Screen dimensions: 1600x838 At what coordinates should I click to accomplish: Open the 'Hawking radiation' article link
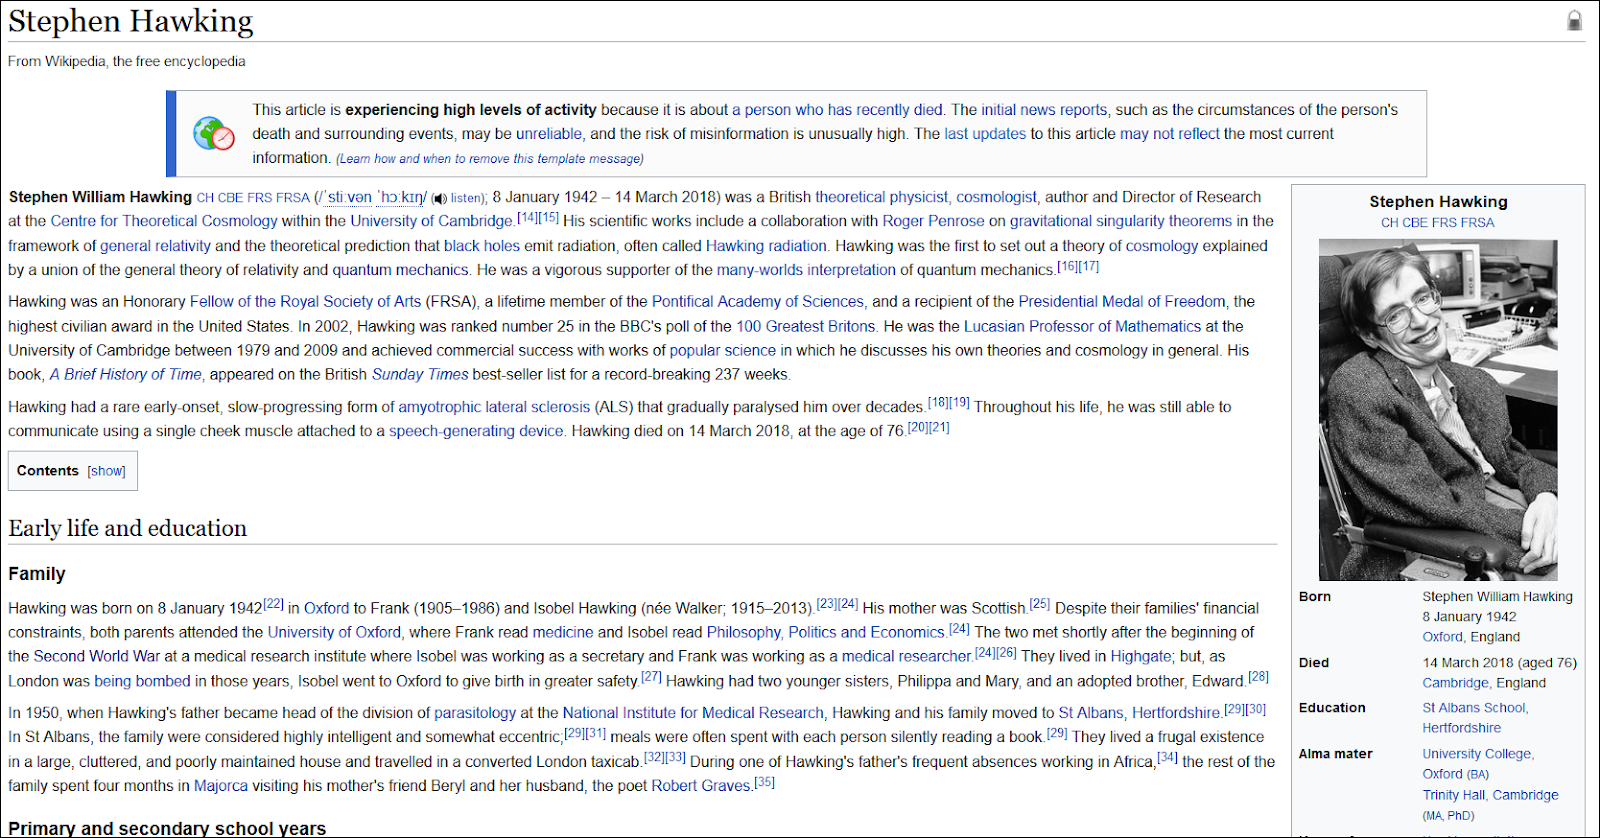766,246
